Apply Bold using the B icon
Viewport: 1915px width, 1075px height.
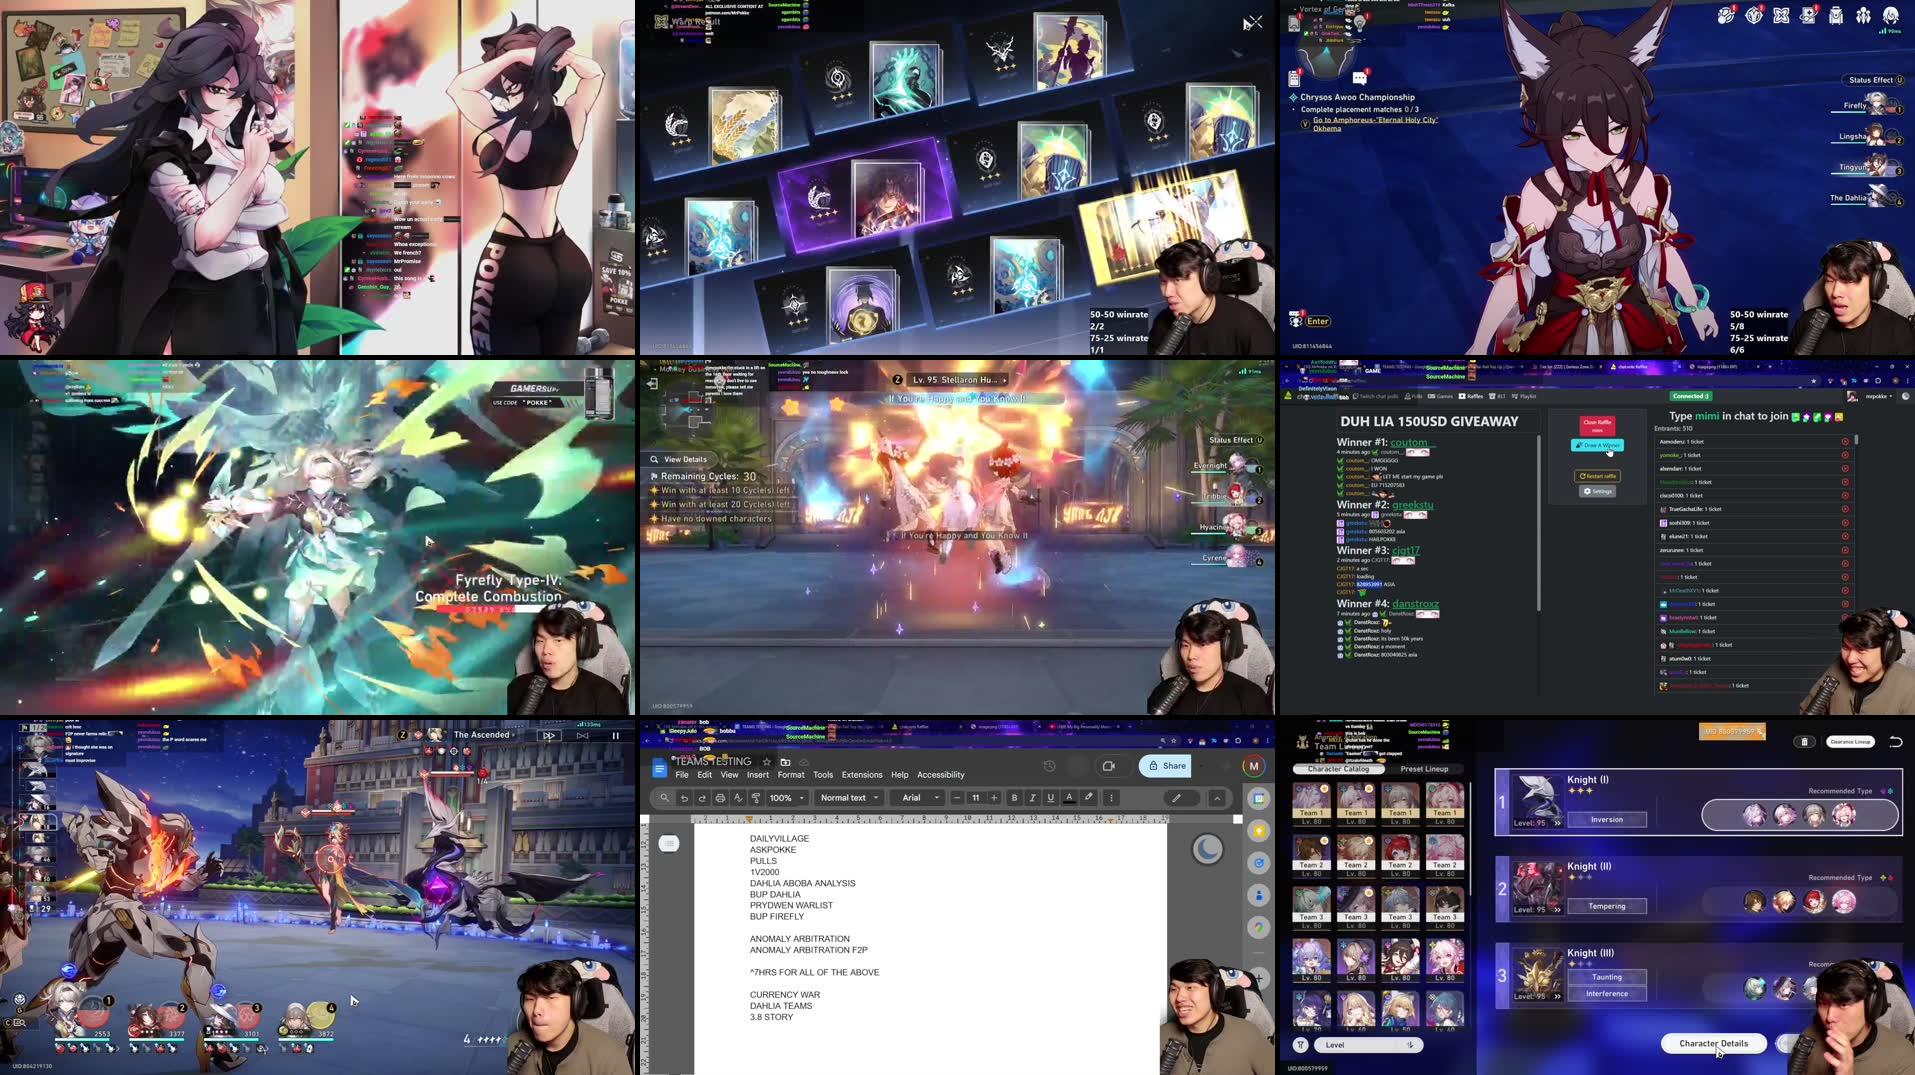point(1014,797)
